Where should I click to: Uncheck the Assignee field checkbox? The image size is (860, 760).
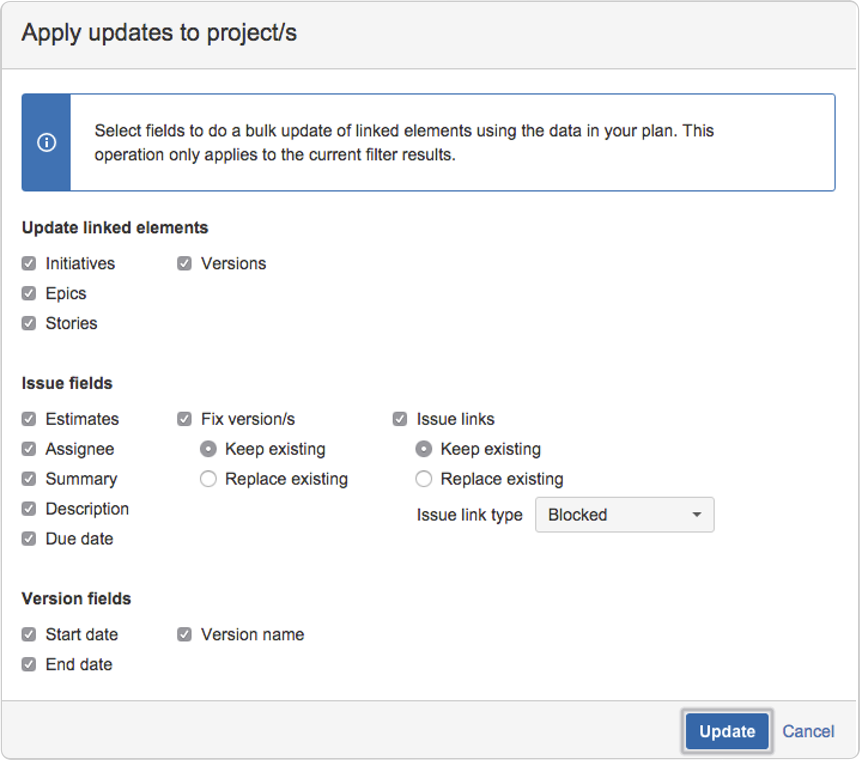tap(29, 449)
